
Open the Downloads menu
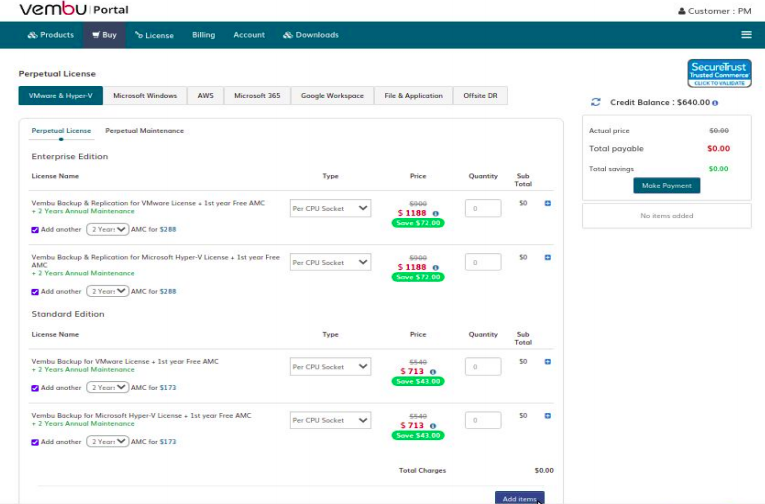click(311, 35)
